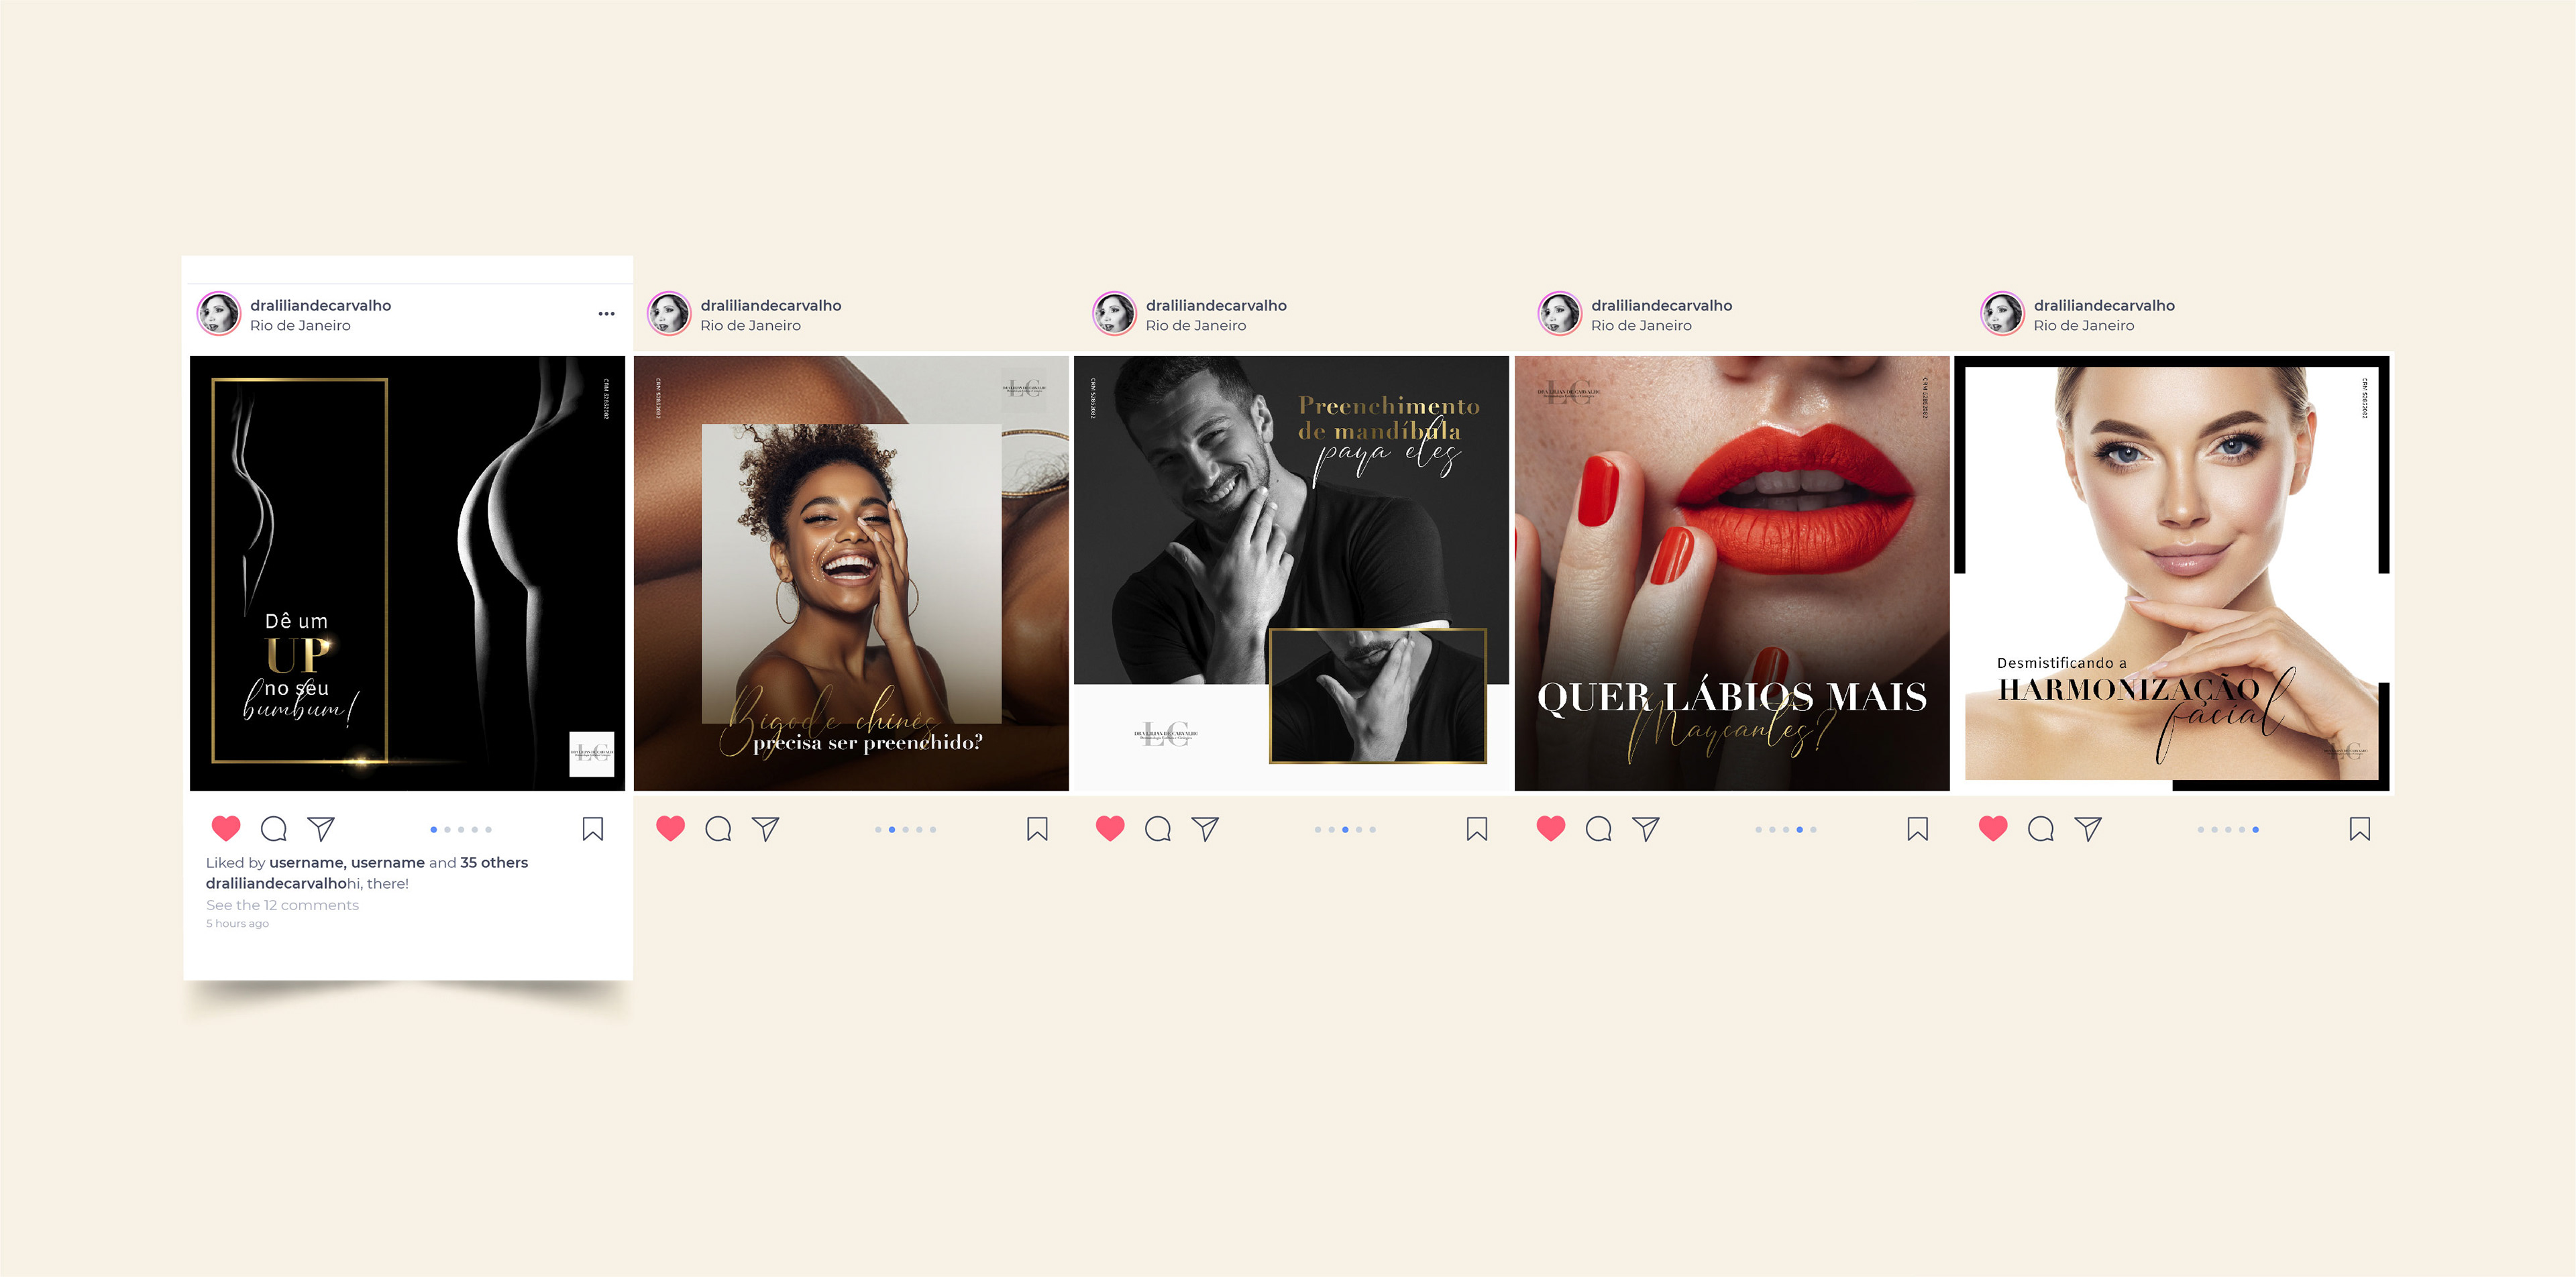Share the first post via paper plane icon
2576x1277 pixels.
pos(321,828)
